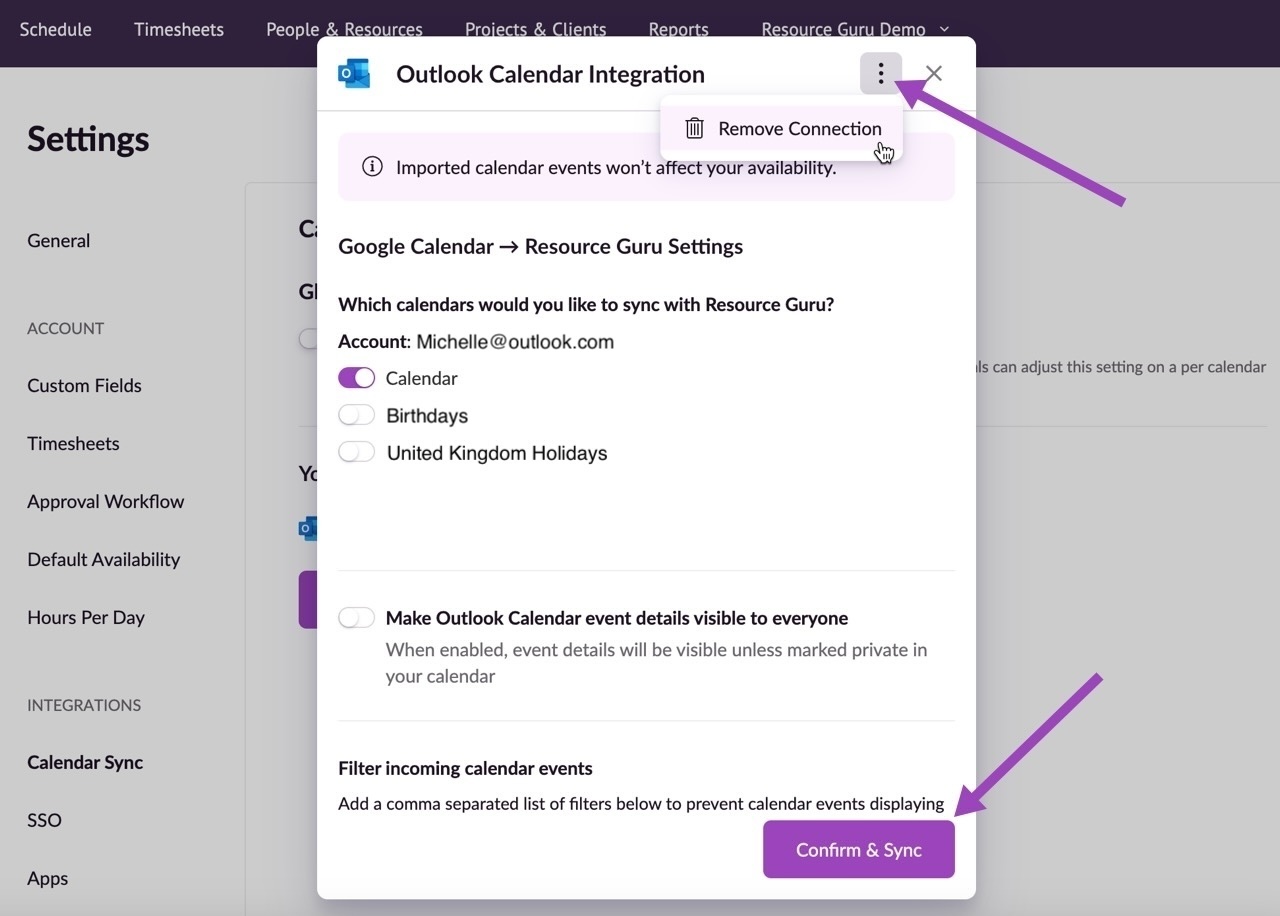Open Timesheets in the settings sidebar
Viewport: 1280px width, 916px height.
[73, 443]
